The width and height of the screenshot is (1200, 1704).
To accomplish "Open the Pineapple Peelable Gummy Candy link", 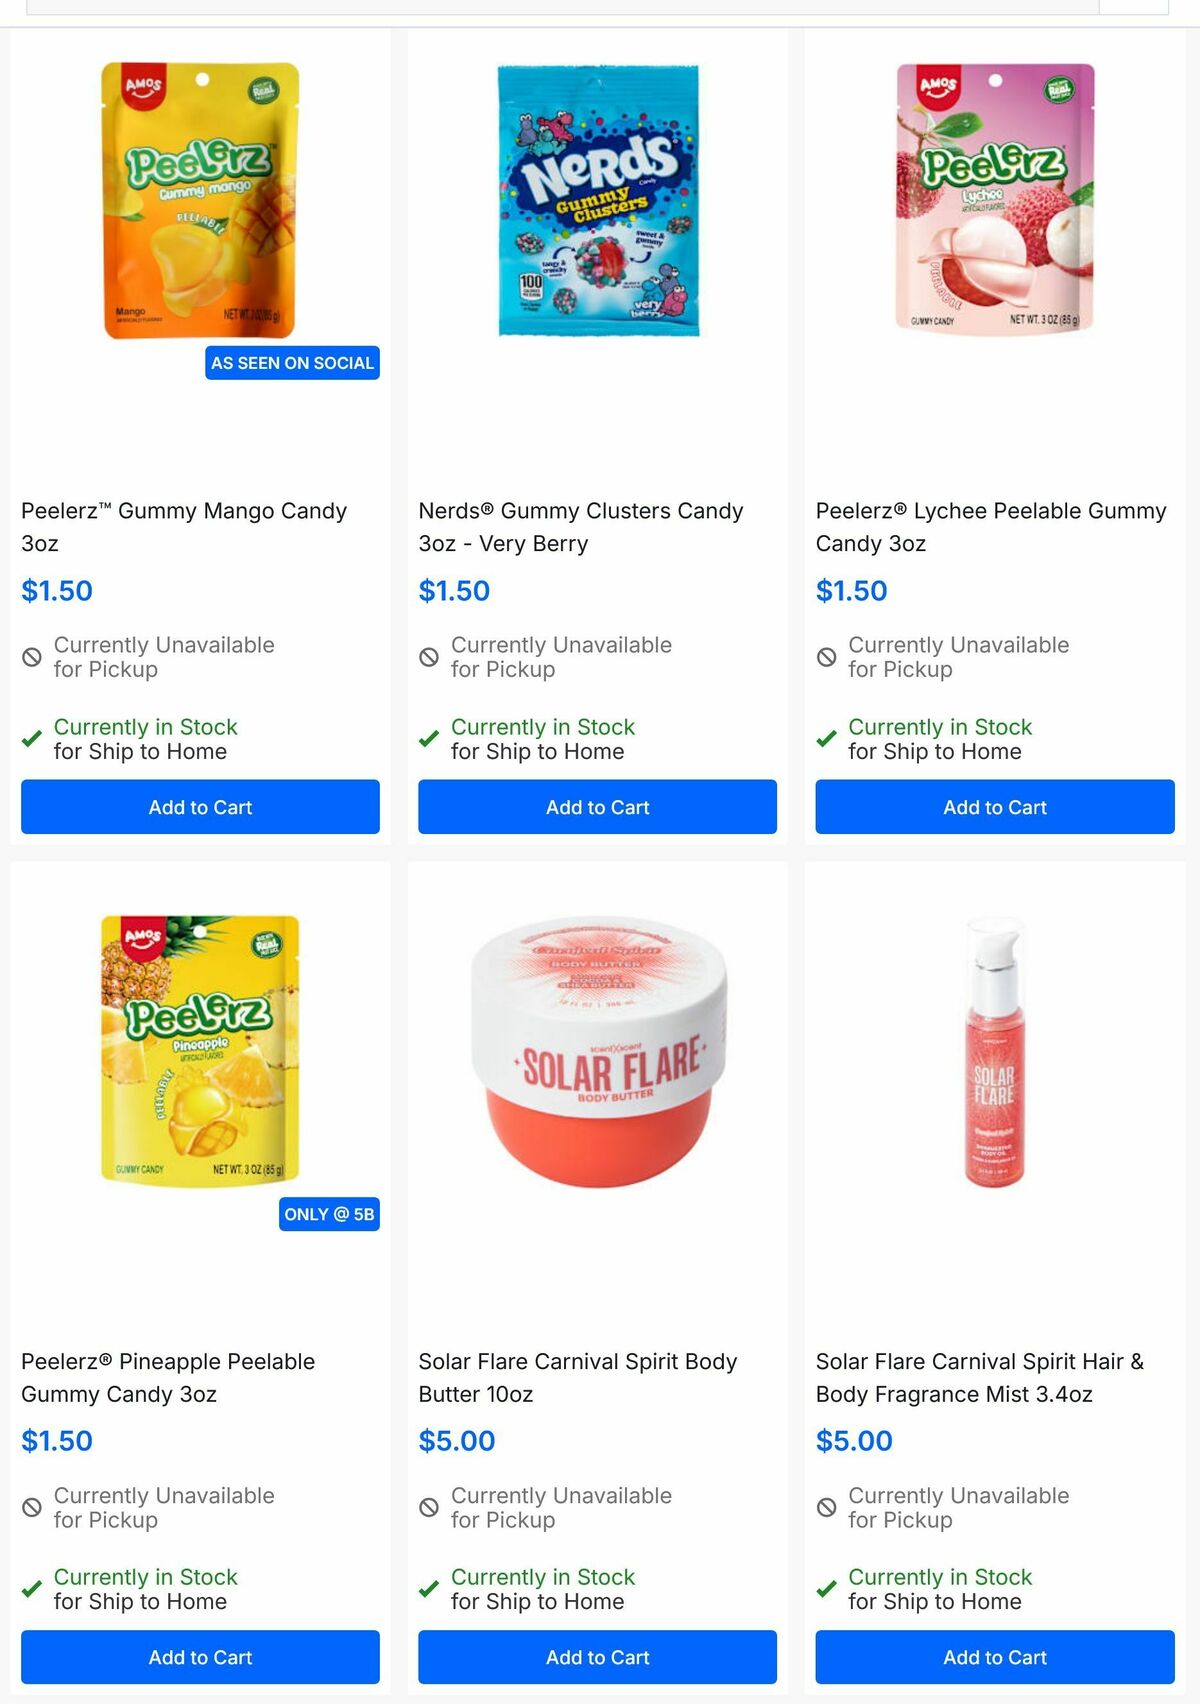I will (167, 1377).
